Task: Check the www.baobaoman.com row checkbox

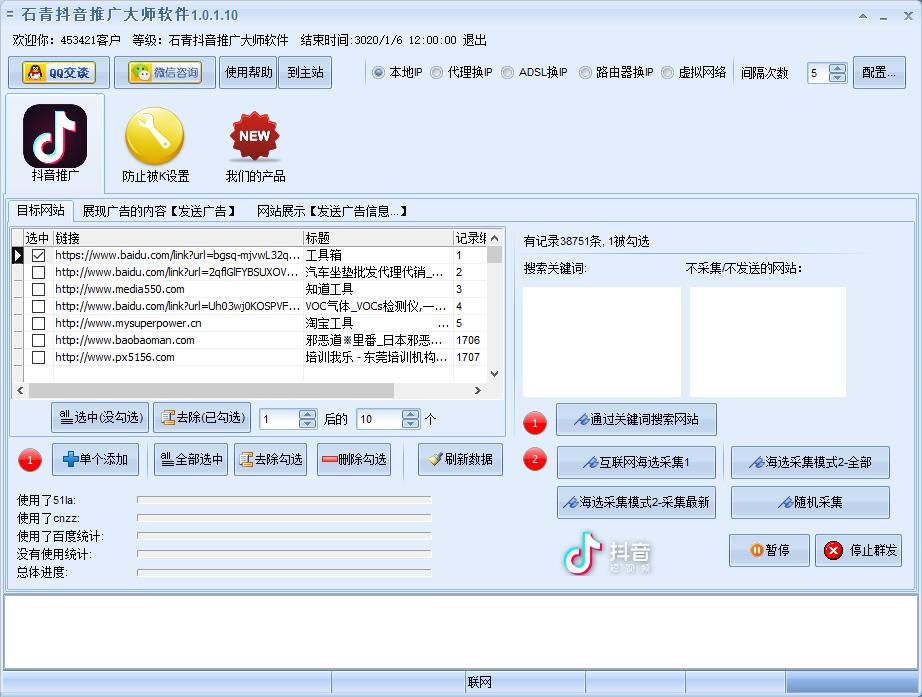Action: [38, 341]
